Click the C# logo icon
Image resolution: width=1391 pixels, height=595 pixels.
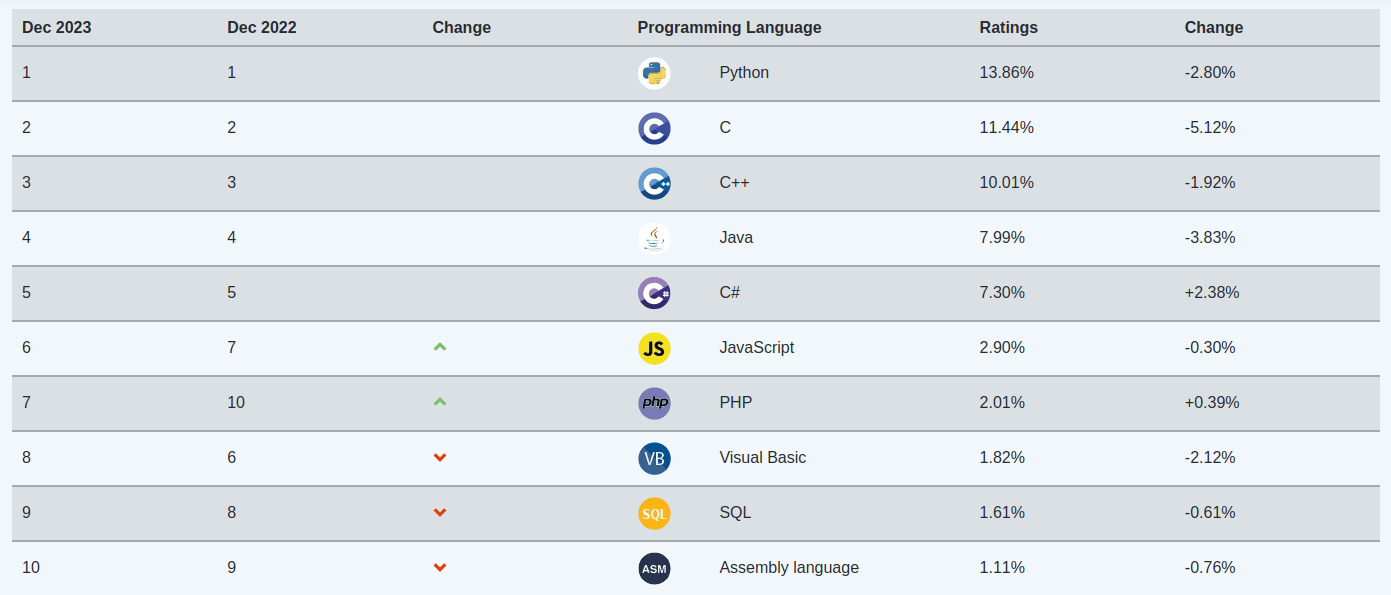click(654, 293)
